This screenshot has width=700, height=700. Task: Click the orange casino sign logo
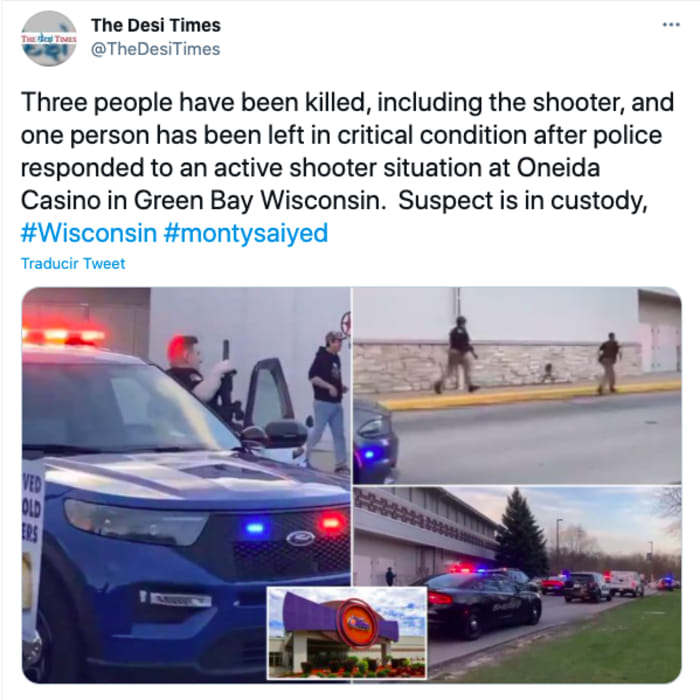coord(357,623)
